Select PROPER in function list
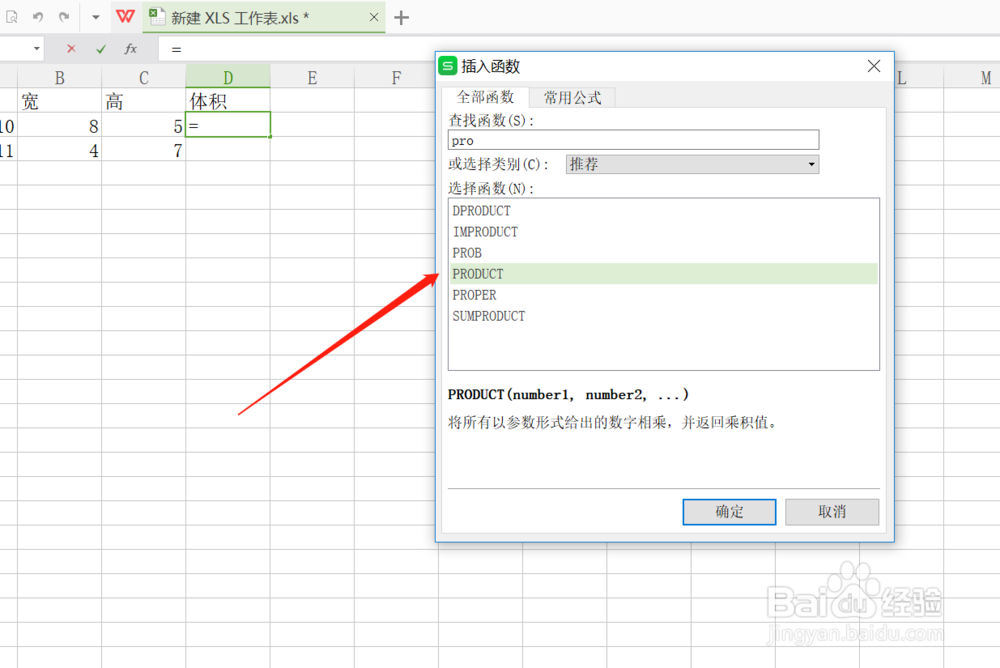 click(x=663, y=295)
